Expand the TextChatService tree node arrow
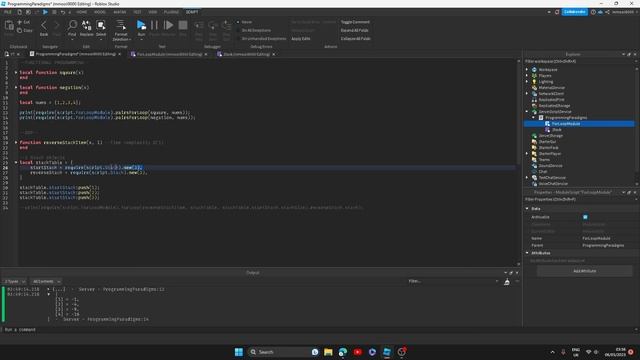The image size is (640, 360). pos(527,178)
